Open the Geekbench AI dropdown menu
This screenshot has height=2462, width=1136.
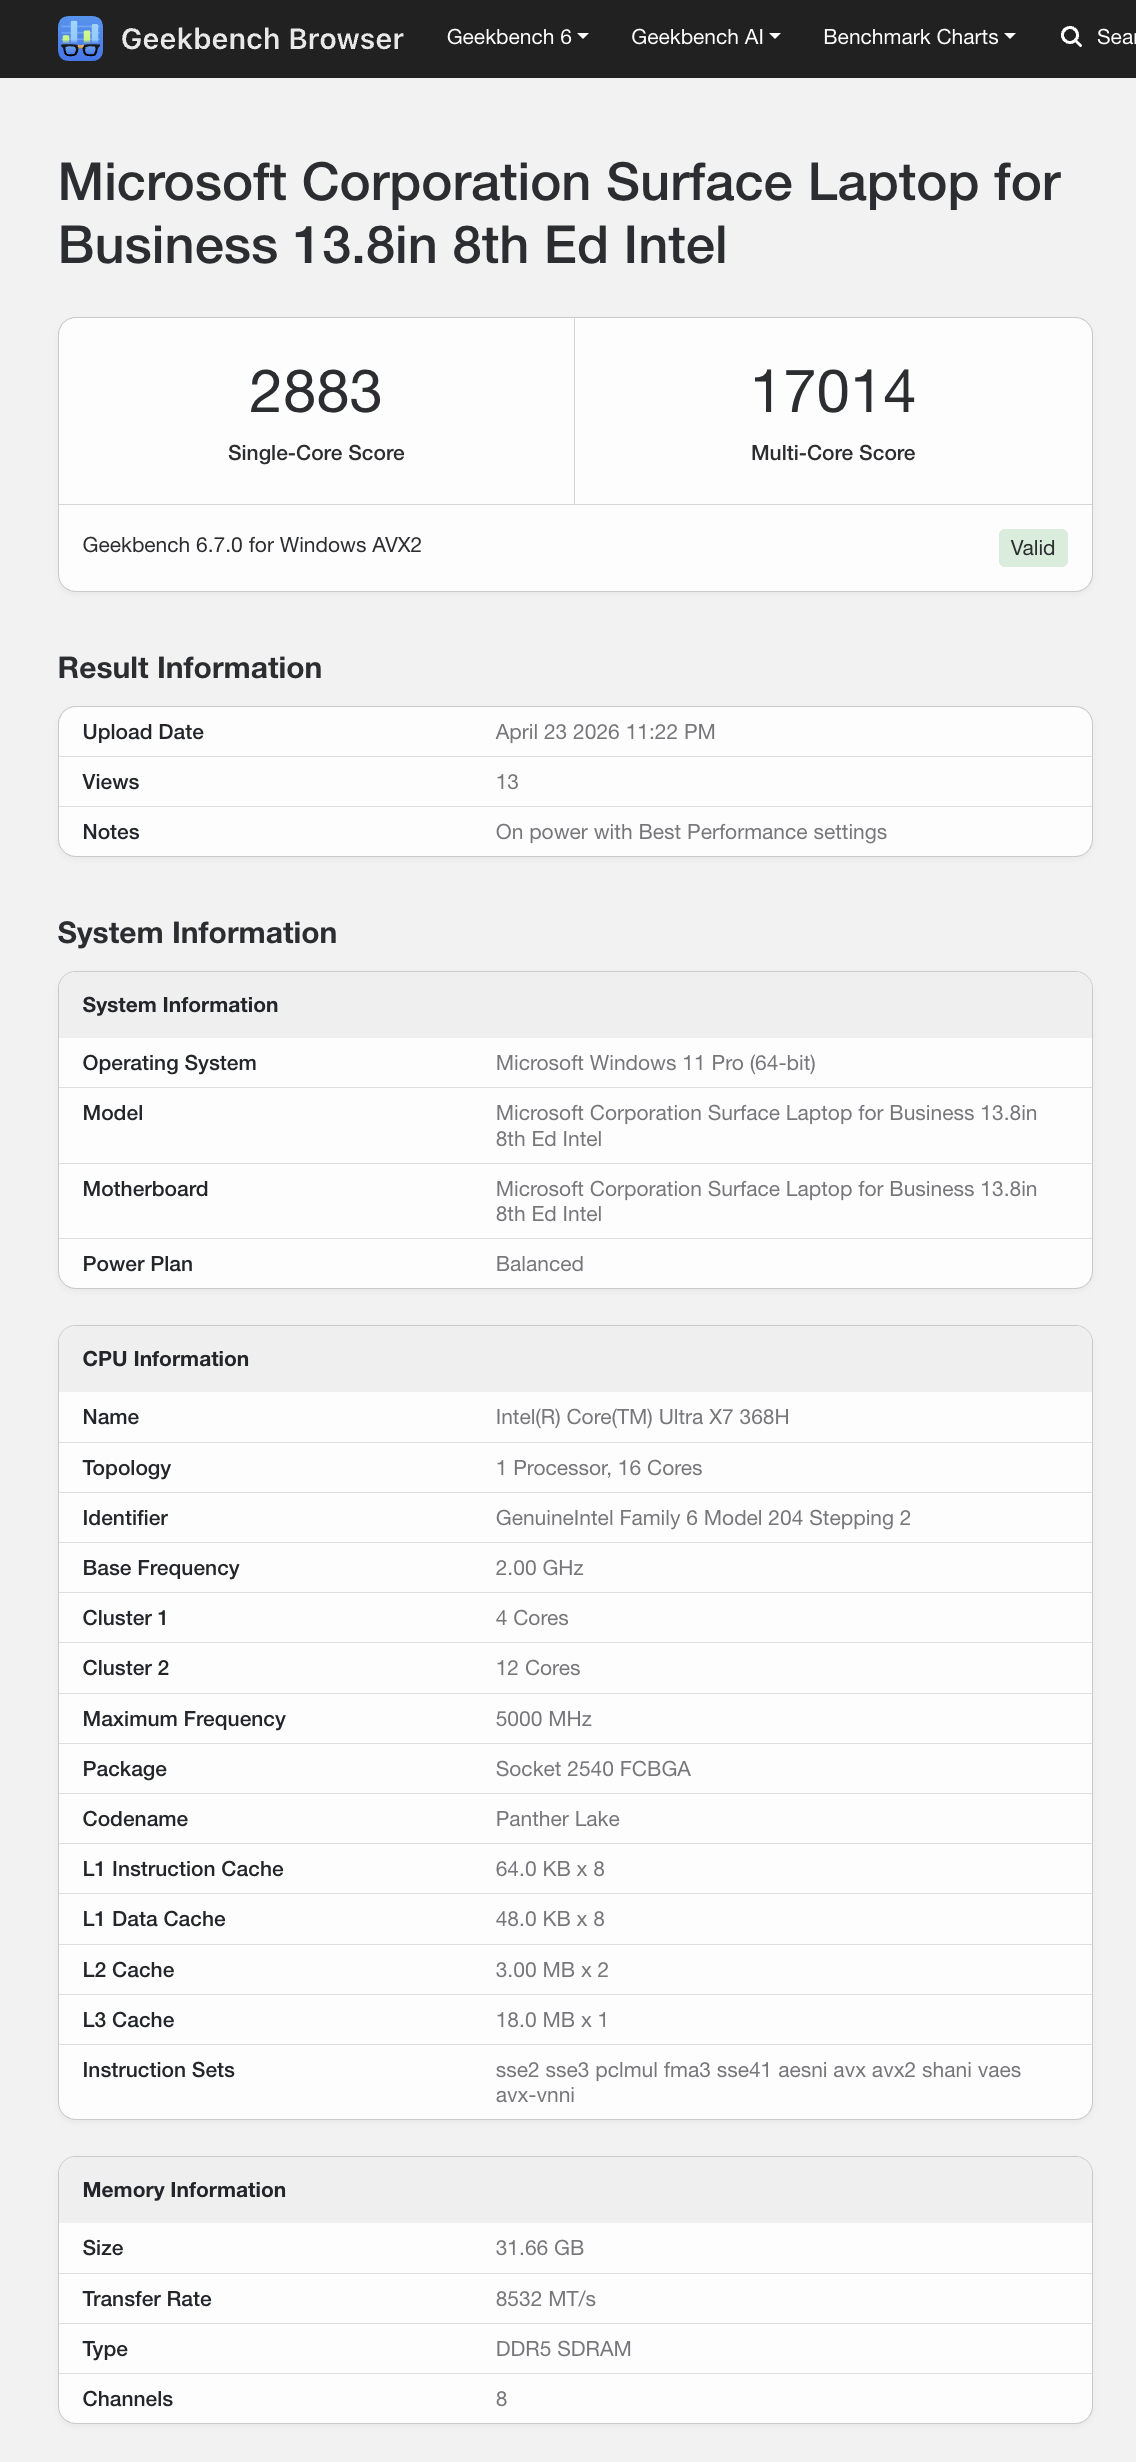coord(705,37)
